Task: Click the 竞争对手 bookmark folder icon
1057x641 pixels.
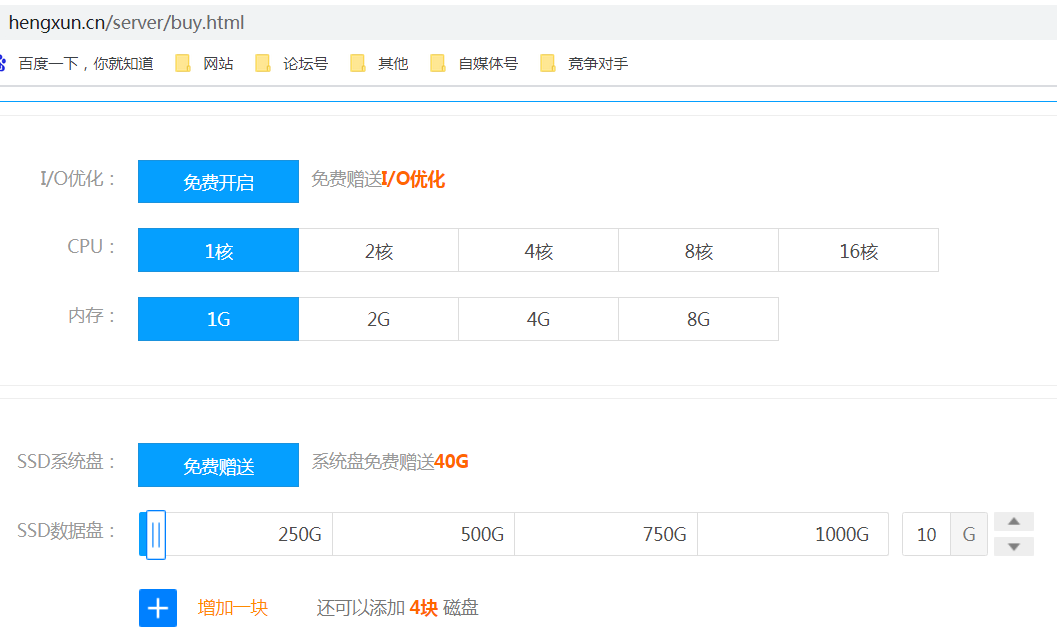Action: [x=548, y=62]
